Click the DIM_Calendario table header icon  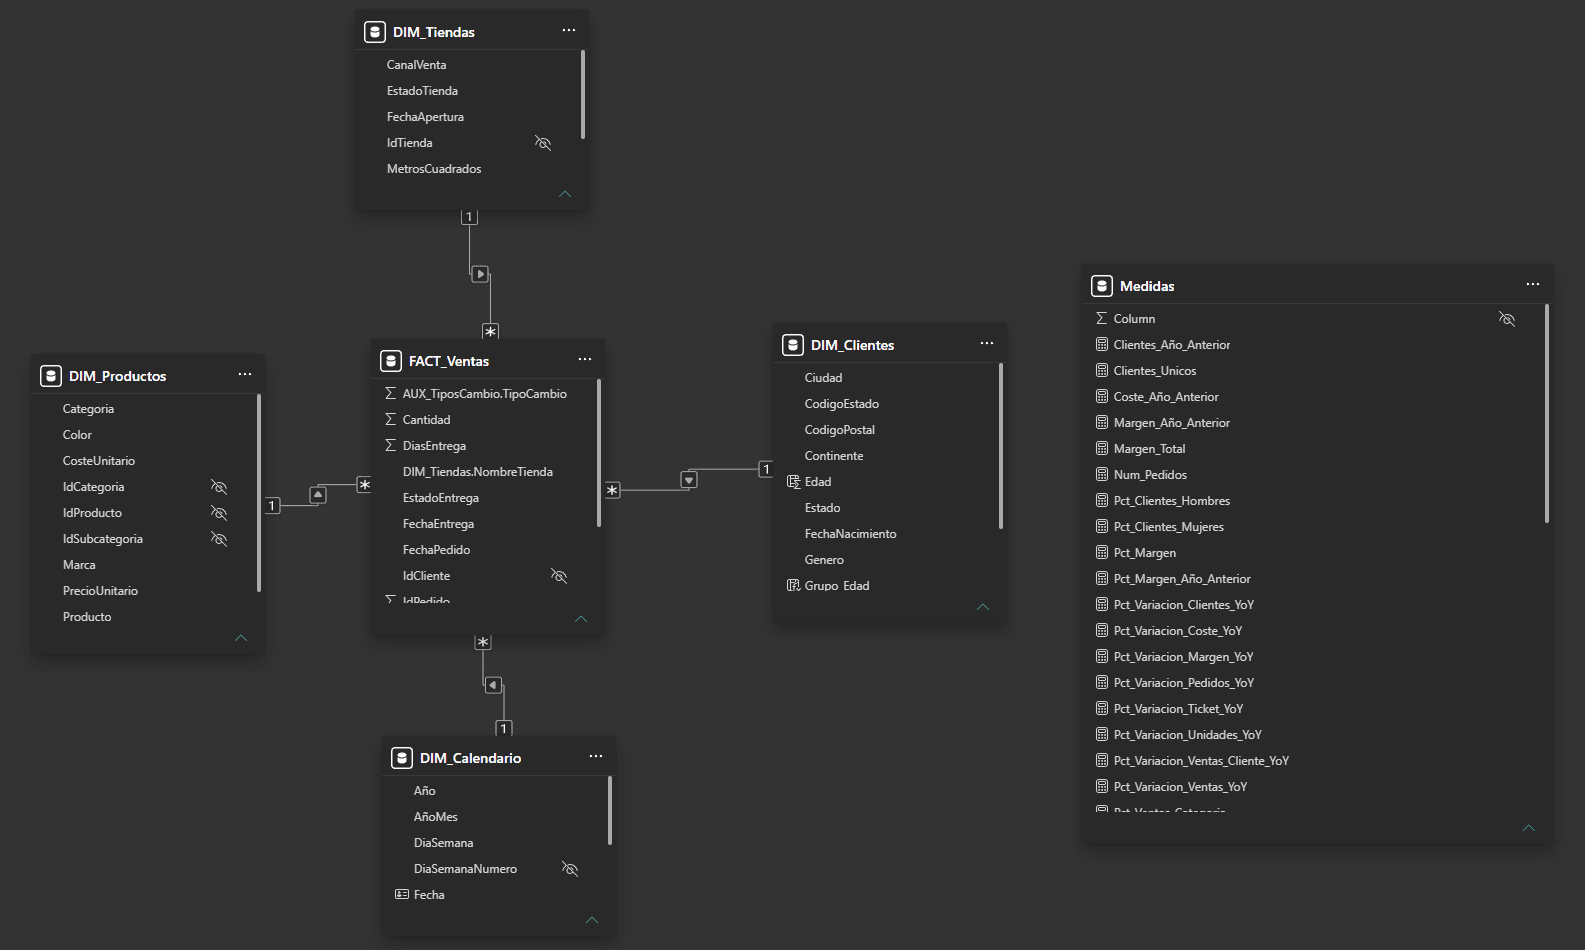click(402, 758)
